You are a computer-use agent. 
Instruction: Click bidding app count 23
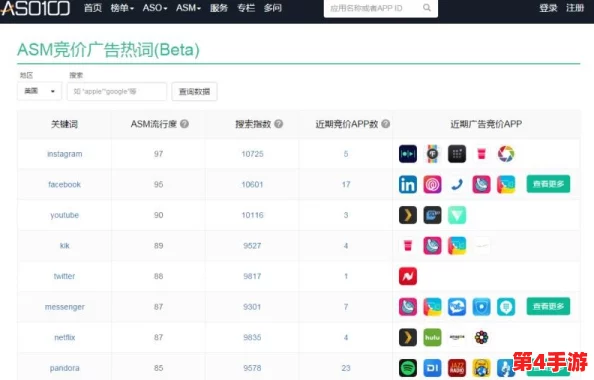[346, 368]
